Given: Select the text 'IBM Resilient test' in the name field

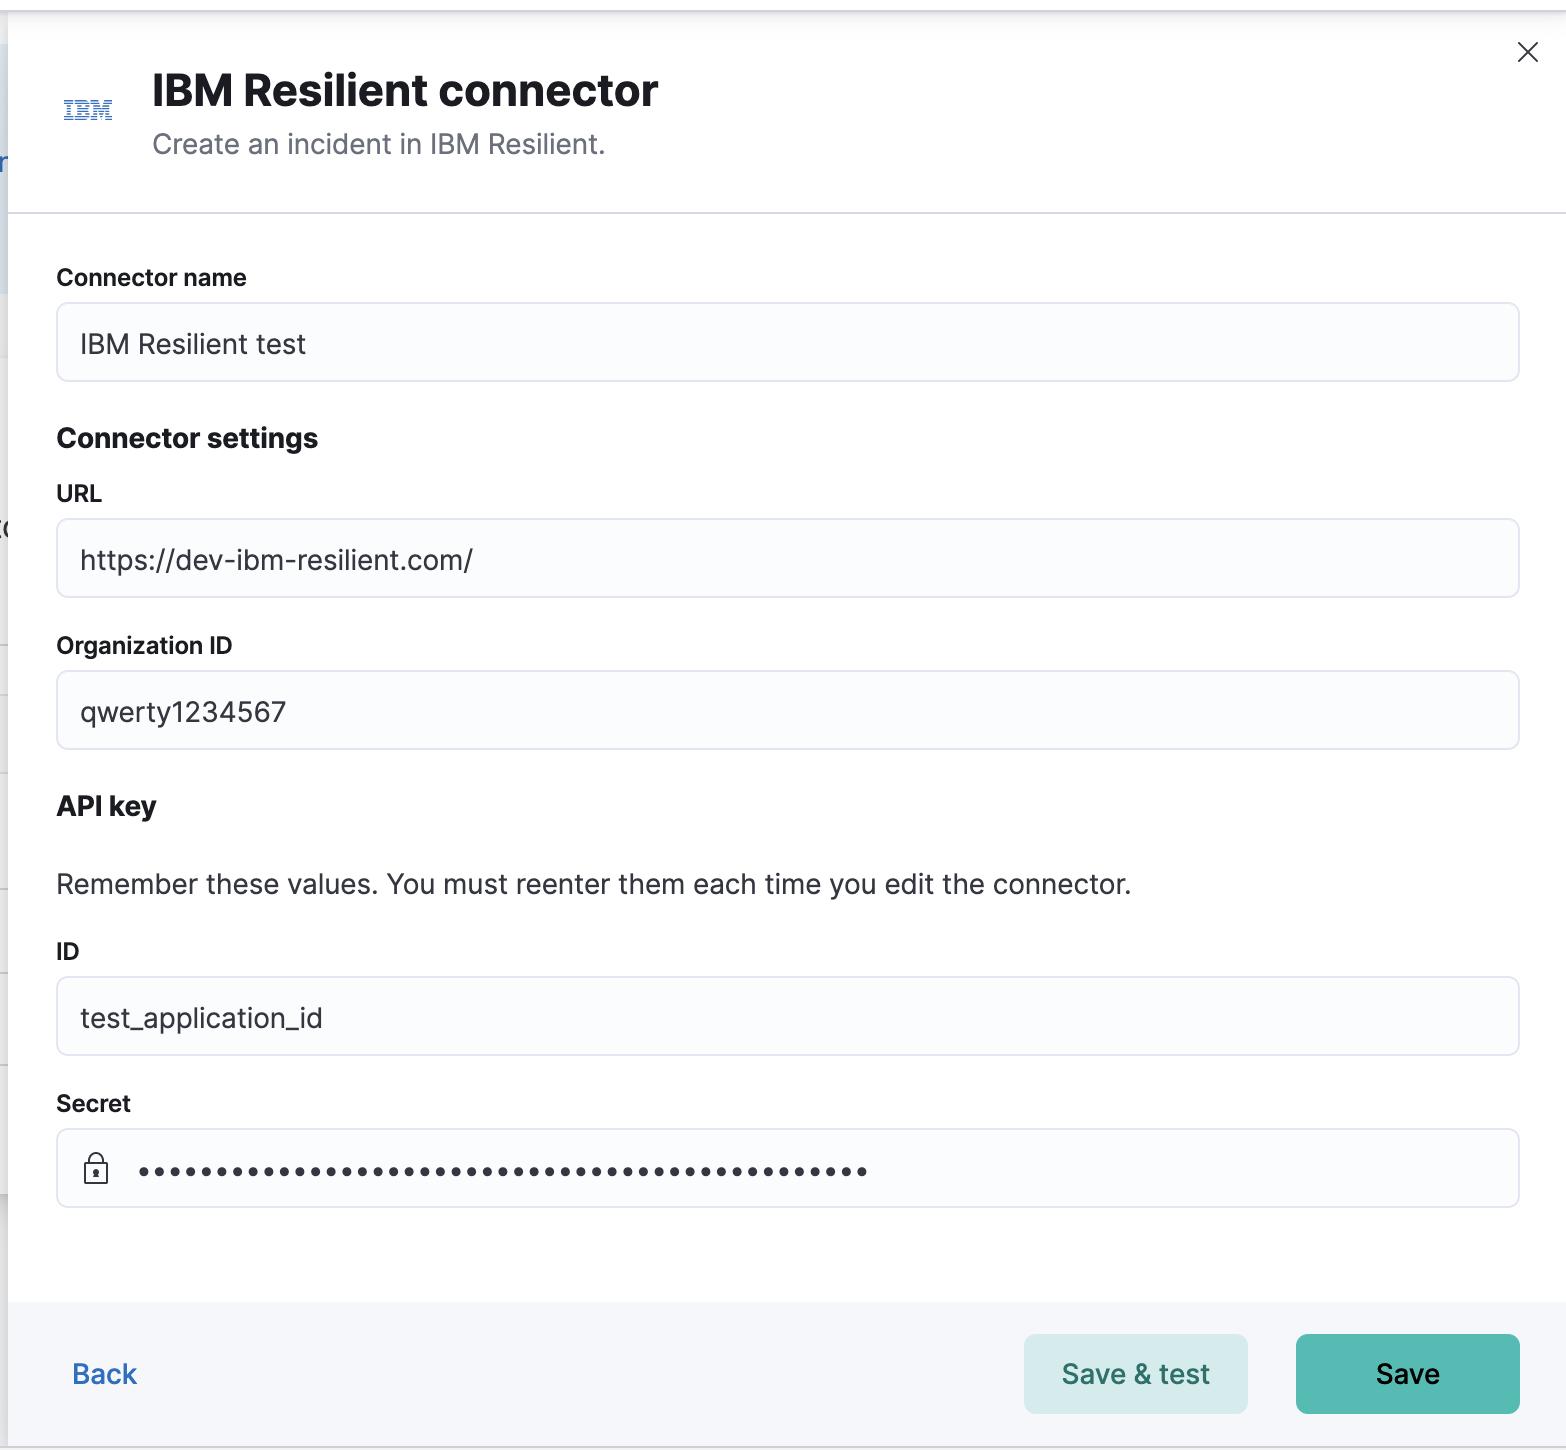Looking at the screenshot, I should pyautogui.click(x=193, y=343).
